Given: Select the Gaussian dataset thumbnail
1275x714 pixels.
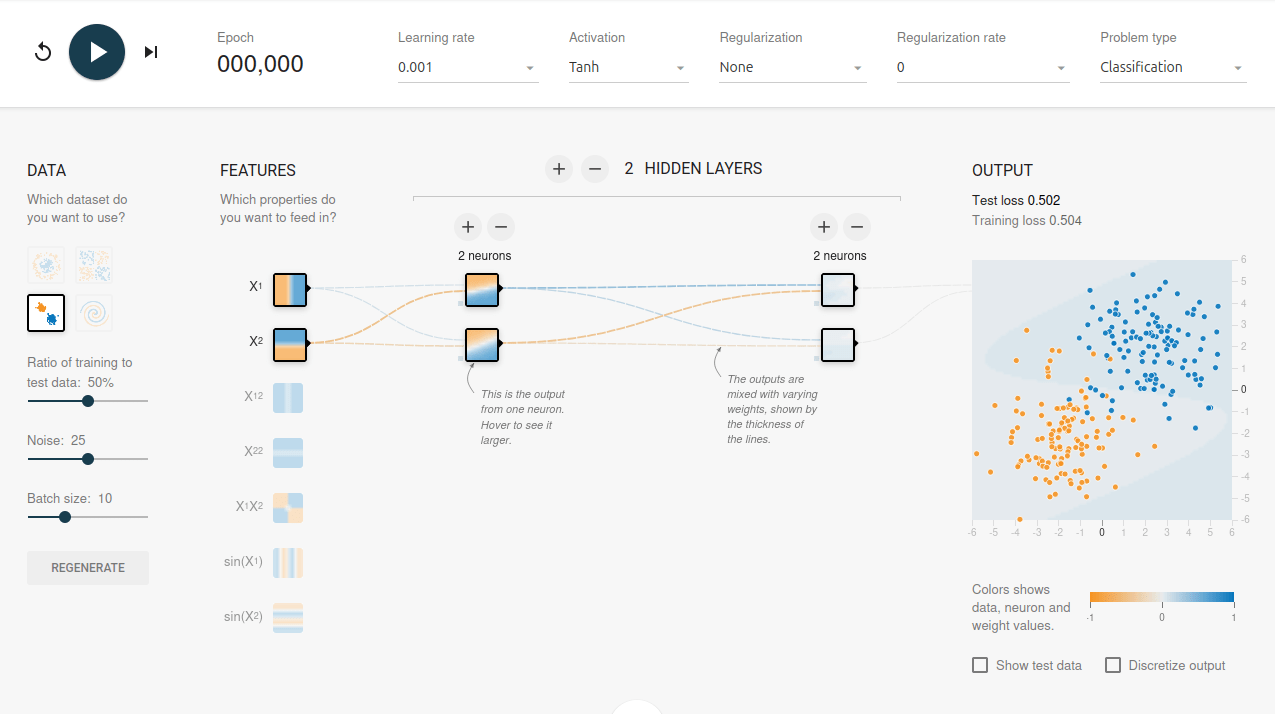Looking at the screenshot, I should coord(46,313).
